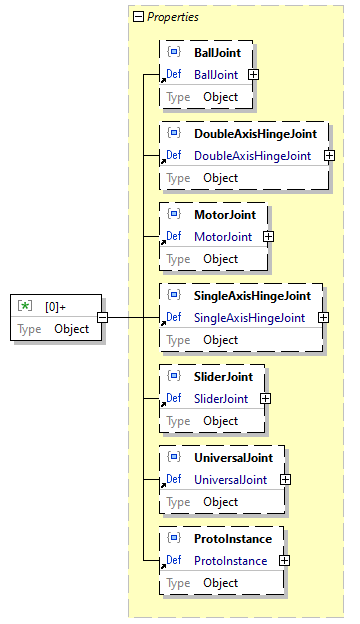Click the BallJoint reference arrow icon

[163, 80]
